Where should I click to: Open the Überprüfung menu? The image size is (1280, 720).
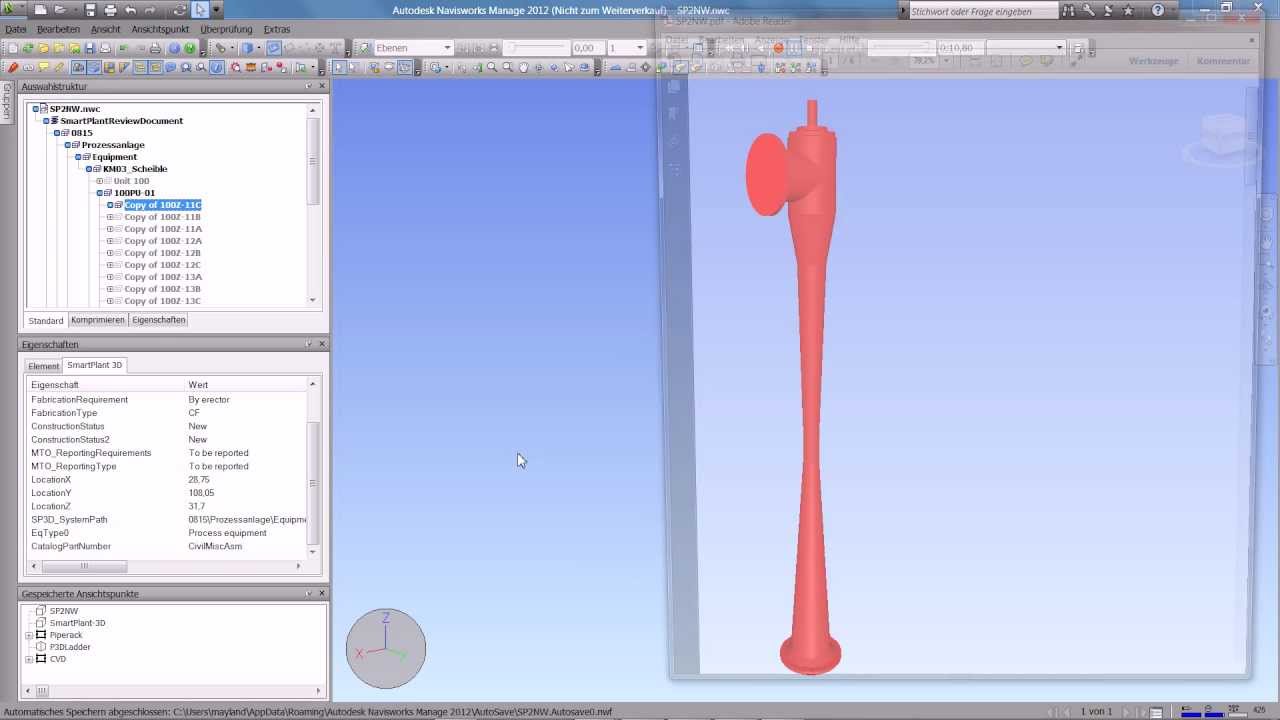tap(226, 29)
